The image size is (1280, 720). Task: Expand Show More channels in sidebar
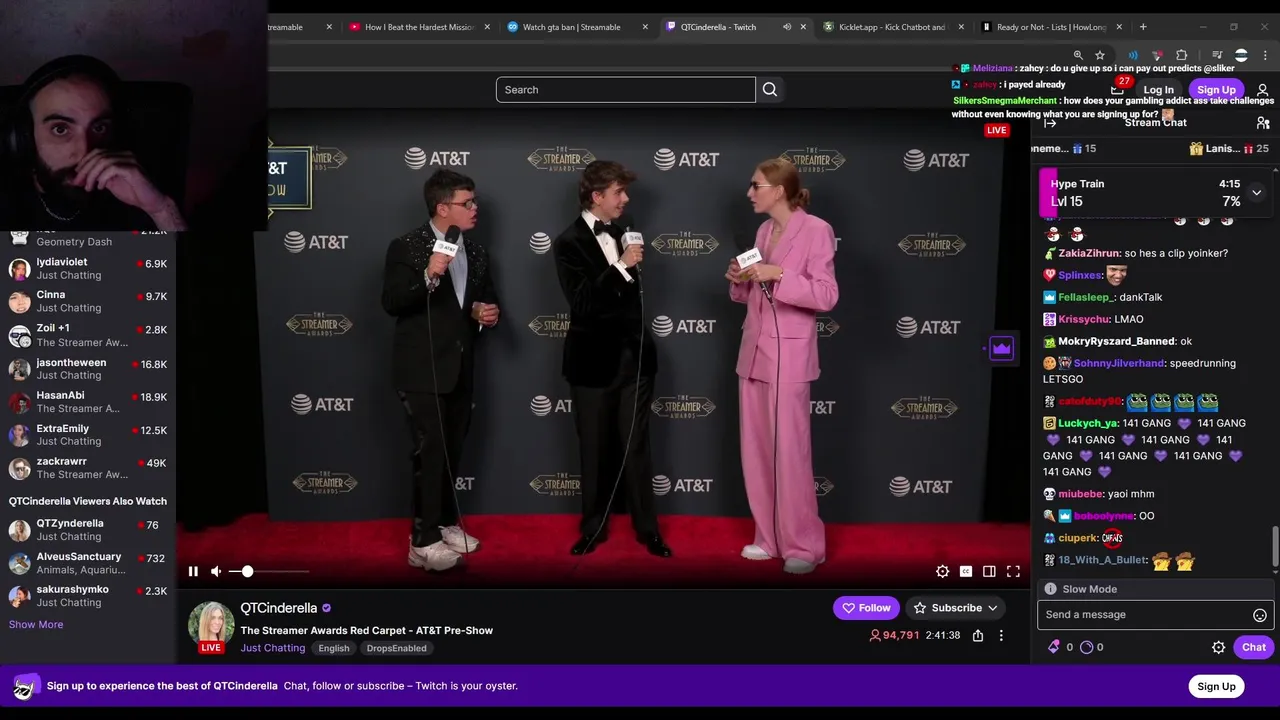(36, 625)
